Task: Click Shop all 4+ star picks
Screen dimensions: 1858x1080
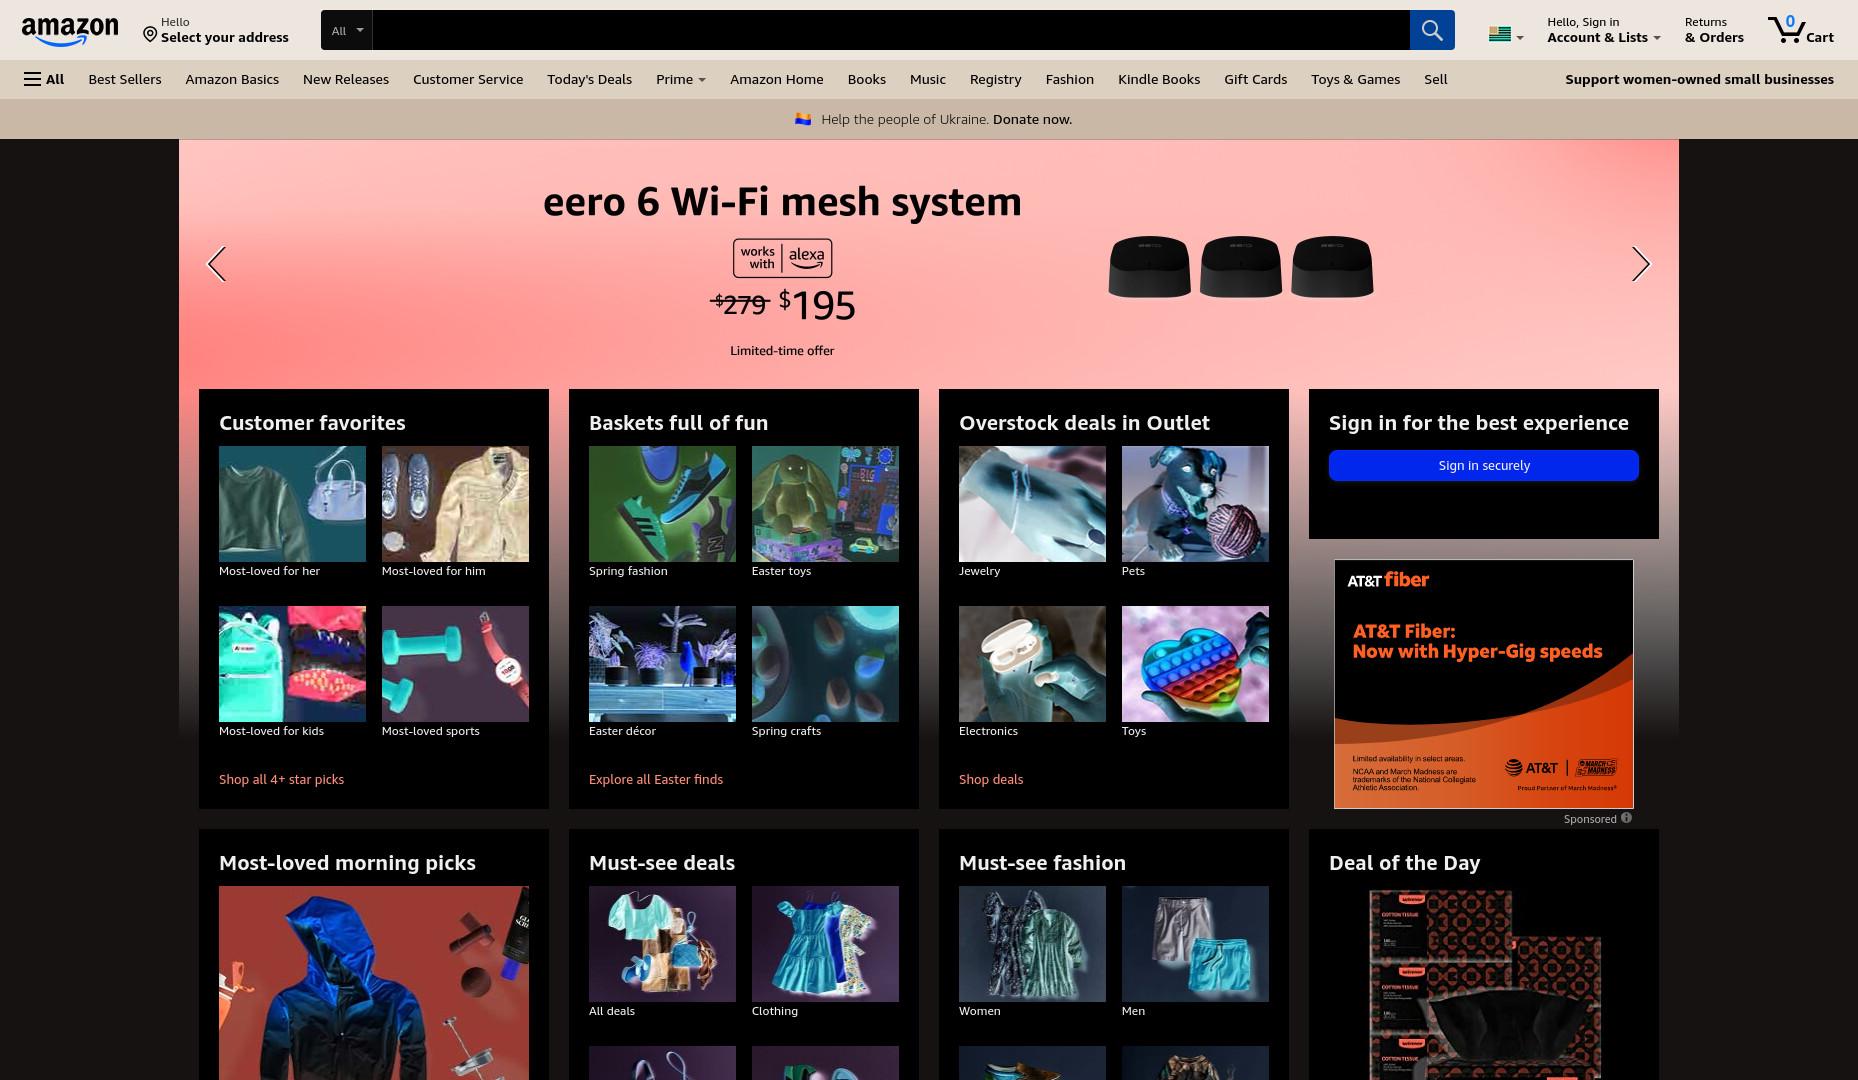Action: [x=281, y=779]
